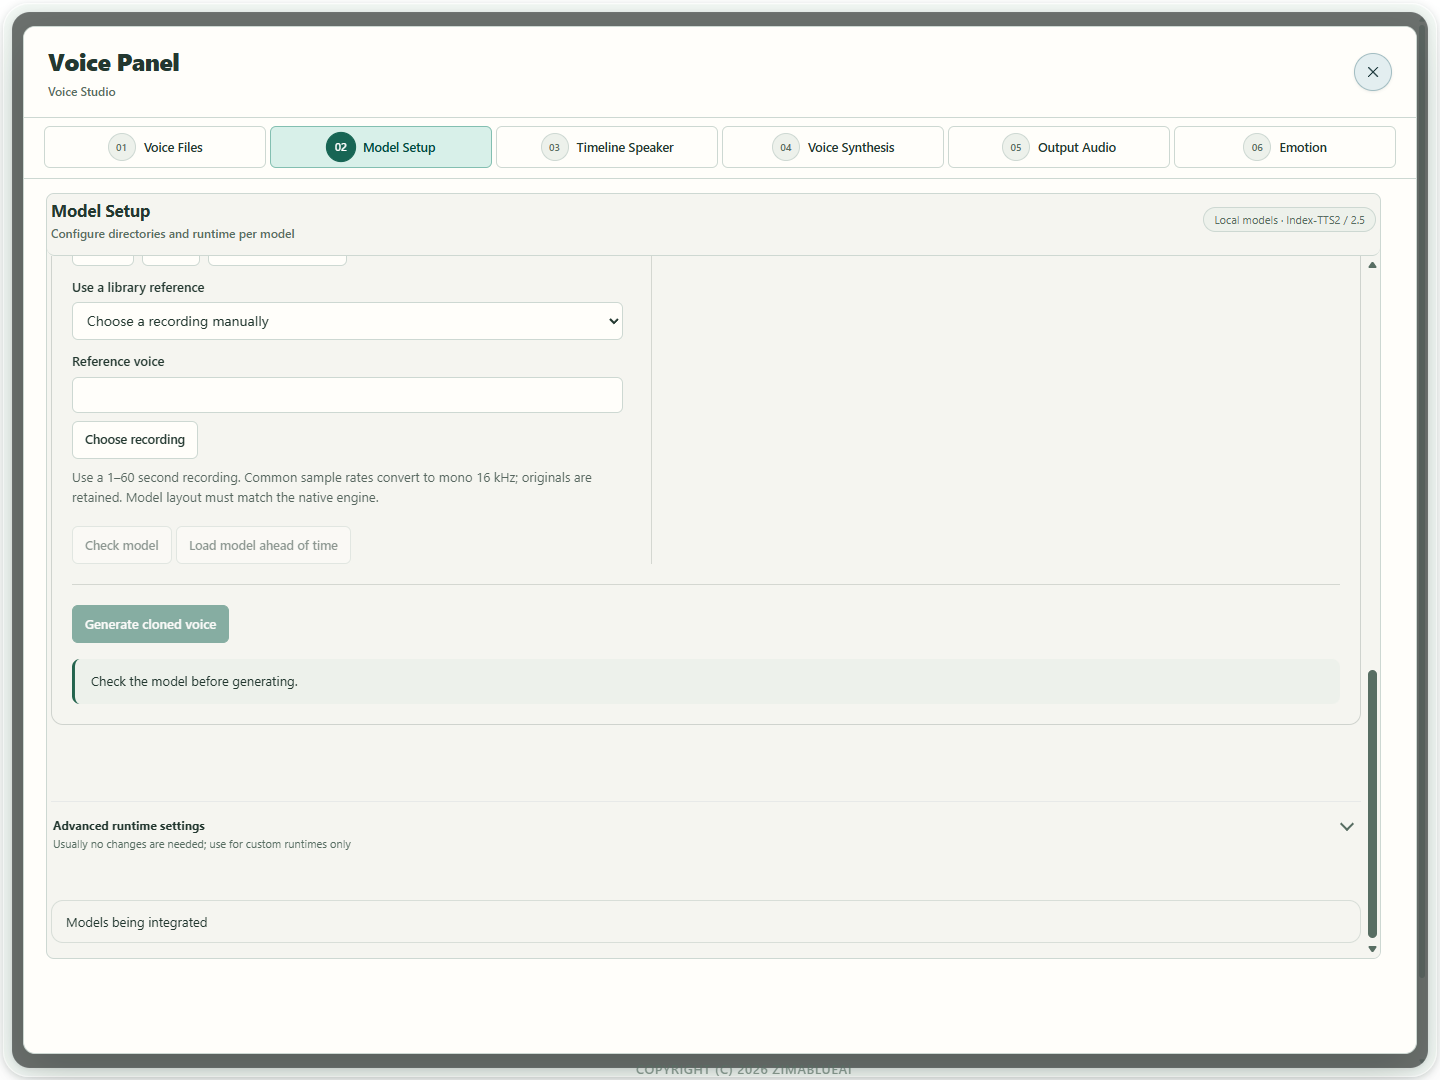1440x1080 pixels.
Task: Click the Local models Index-TTS2 badge
Action: 1289,220
